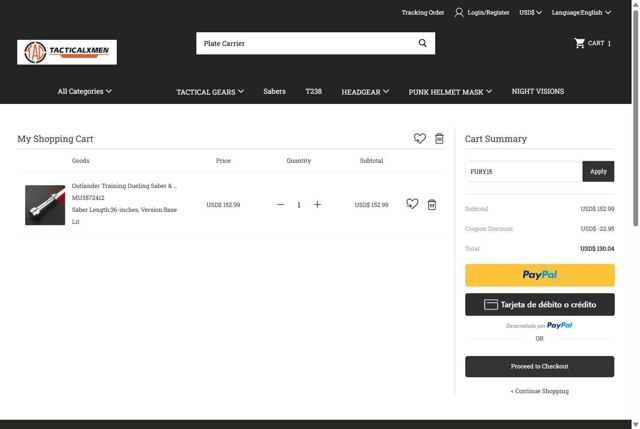Open the saber product thumbnail
Image resolution: width=640 pixels, height=429 pixels.
point(45,205)
